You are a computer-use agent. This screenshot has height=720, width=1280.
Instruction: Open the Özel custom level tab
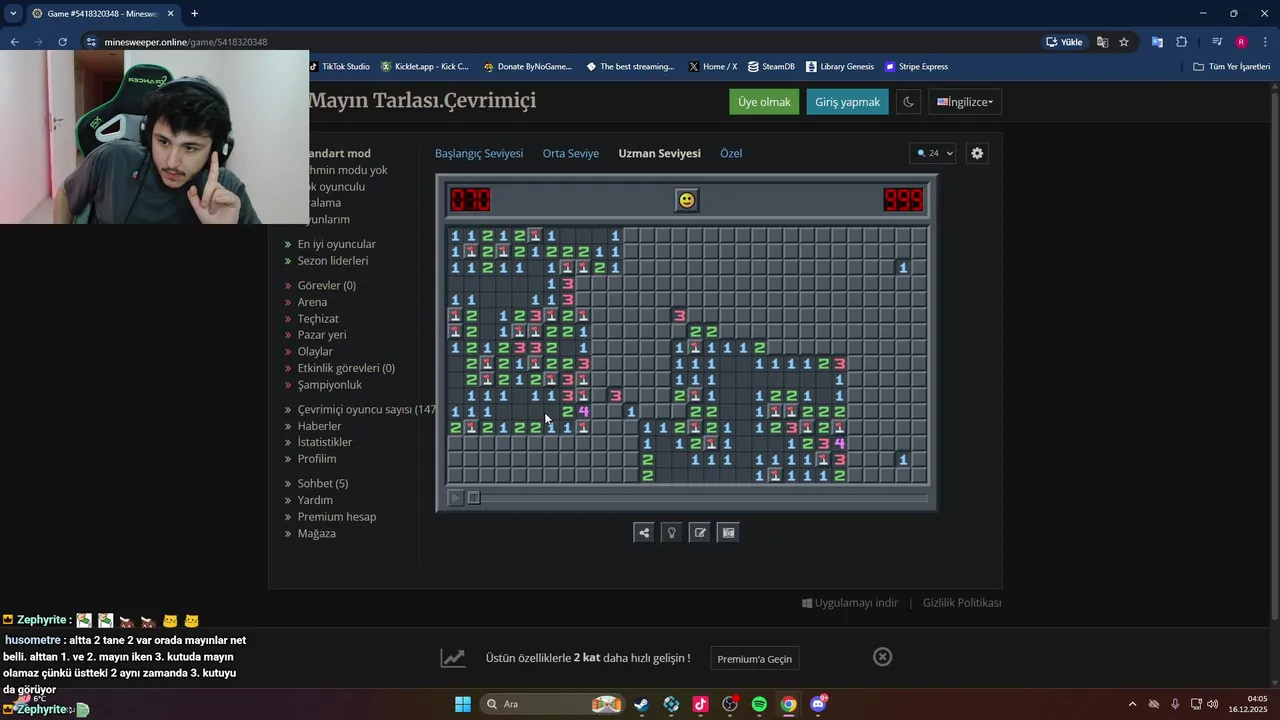[731, 153]
